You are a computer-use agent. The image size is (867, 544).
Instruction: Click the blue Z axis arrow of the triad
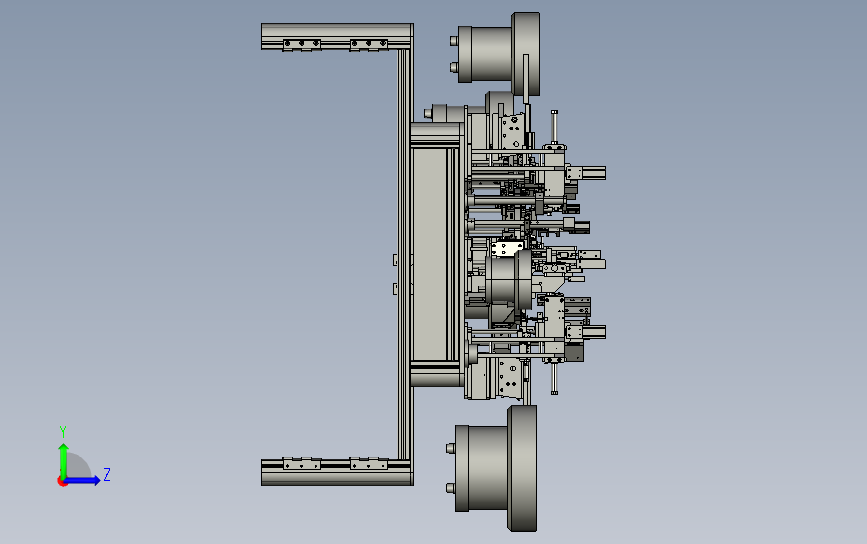click(x=83, y=480)
